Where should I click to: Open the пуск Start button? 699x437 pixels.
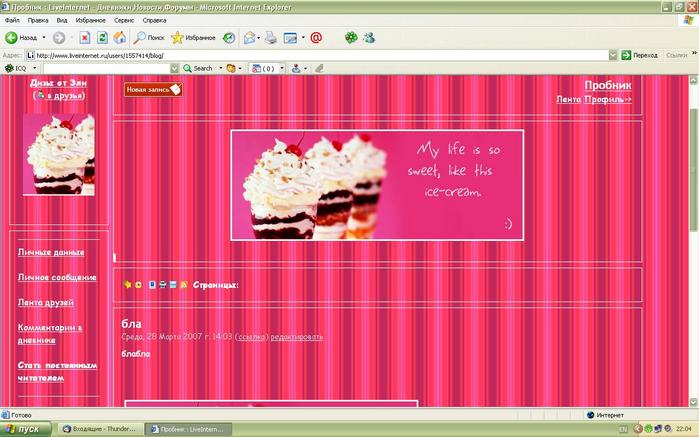click(x=25, y=429)
